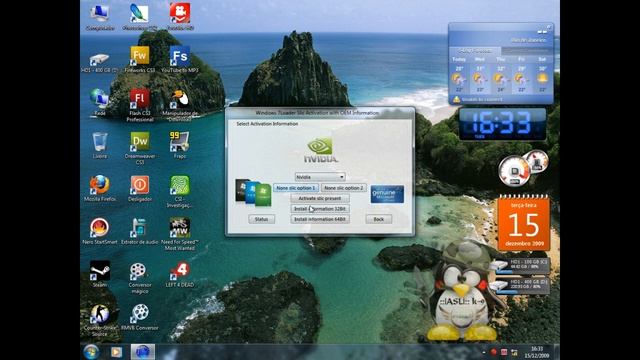Select Today's forecast in weather gadget
The image size is (640, 360).
tap(459, 76)
